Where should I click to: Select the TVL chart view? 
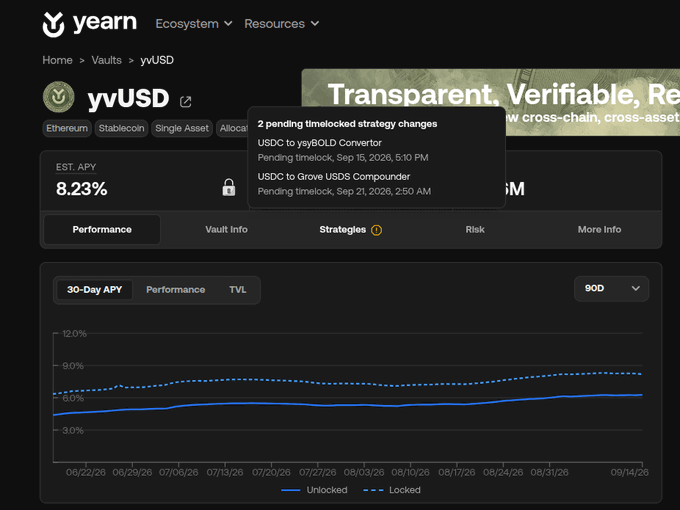(x=238, y=290)
